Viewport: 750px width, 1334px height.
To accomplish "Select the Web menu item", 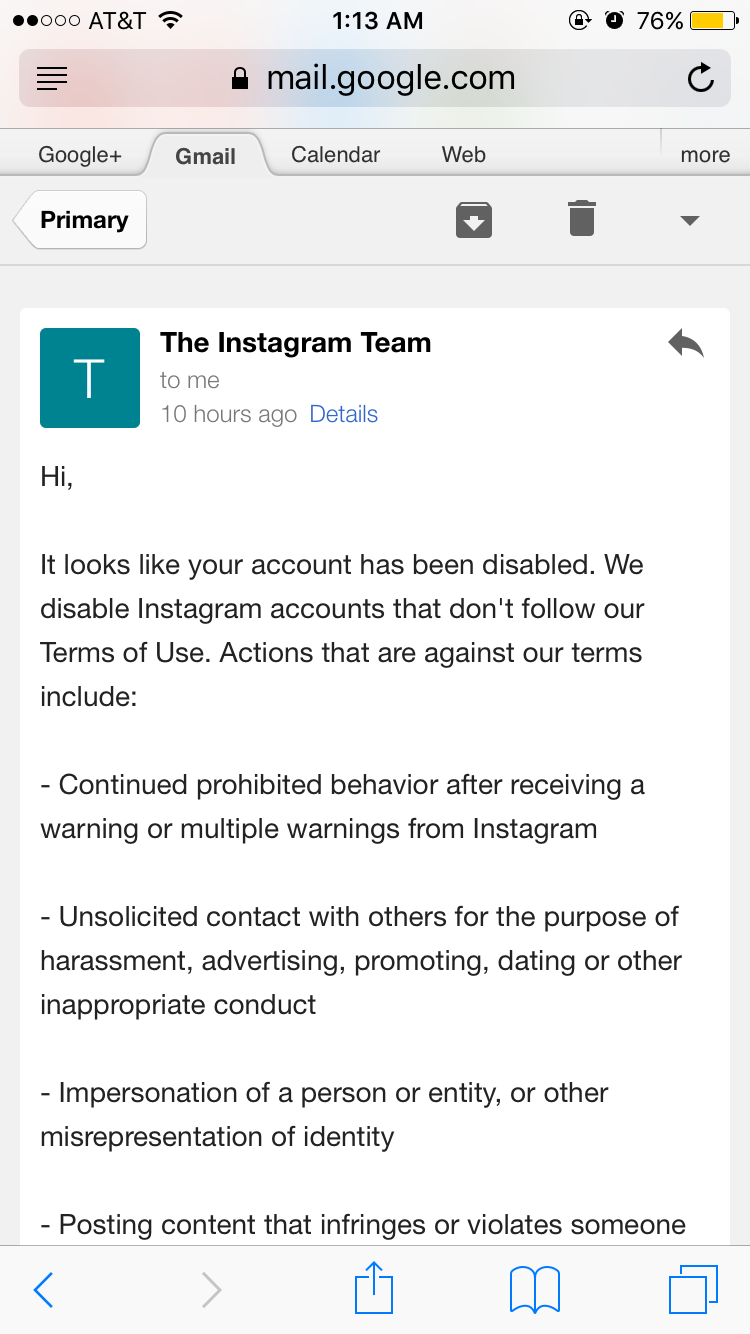I will point(462,154).
